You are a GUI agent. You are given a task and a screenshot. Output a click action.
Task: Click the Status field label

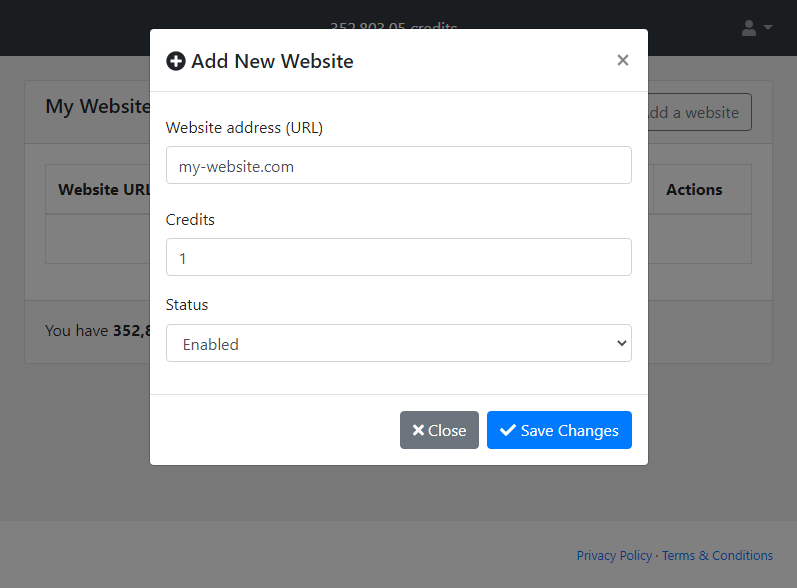coord(187,304)
